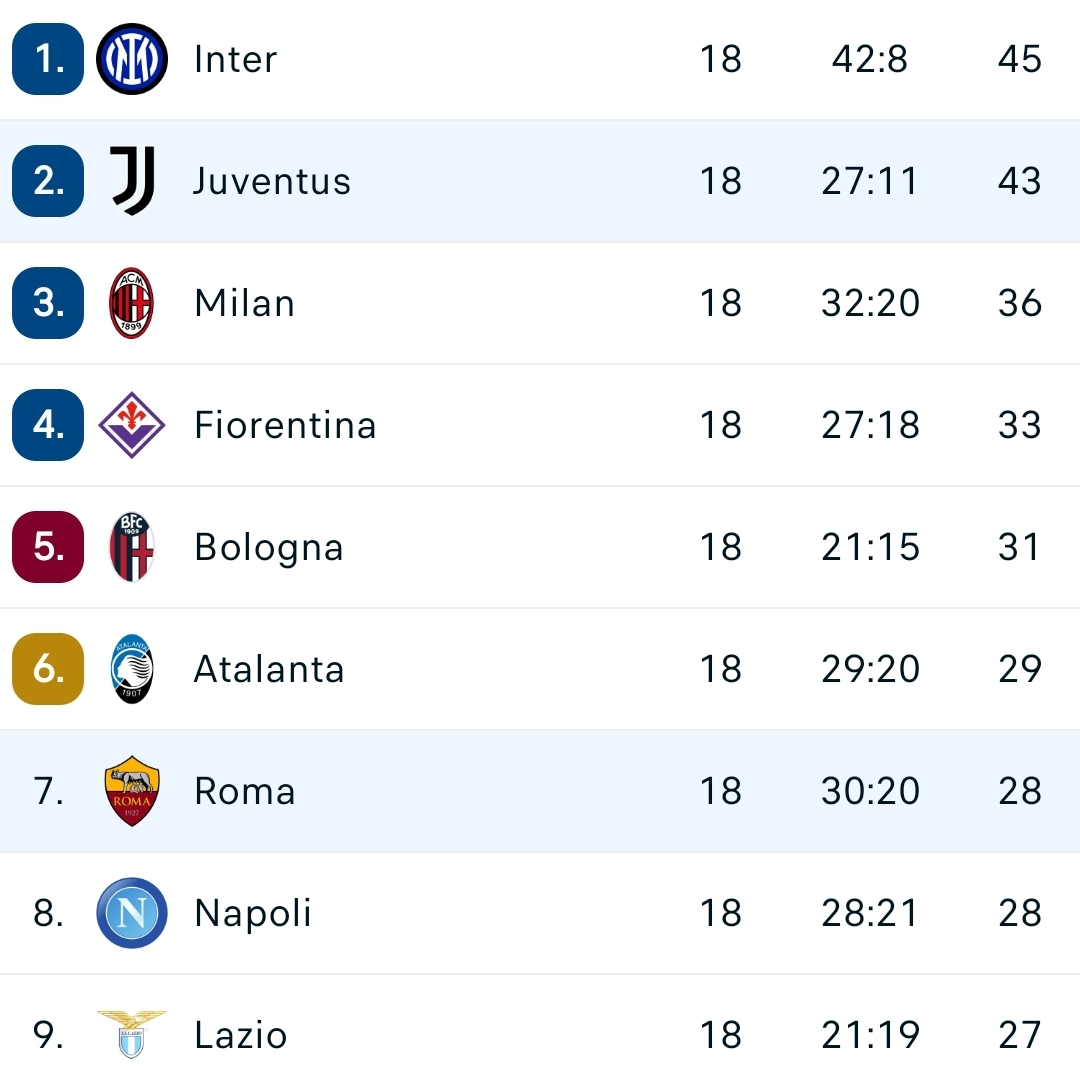Open the Fiorentina club crest
Viewport: 1080px width, 1088px height.
point(131,425)
